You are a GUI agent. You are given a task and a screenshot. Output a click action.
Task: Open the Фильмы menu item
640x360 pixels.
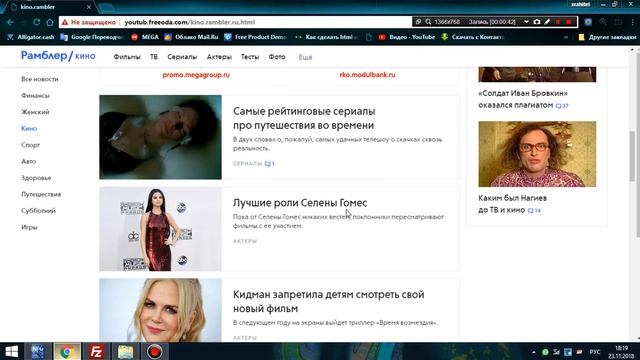coord(127,57)
